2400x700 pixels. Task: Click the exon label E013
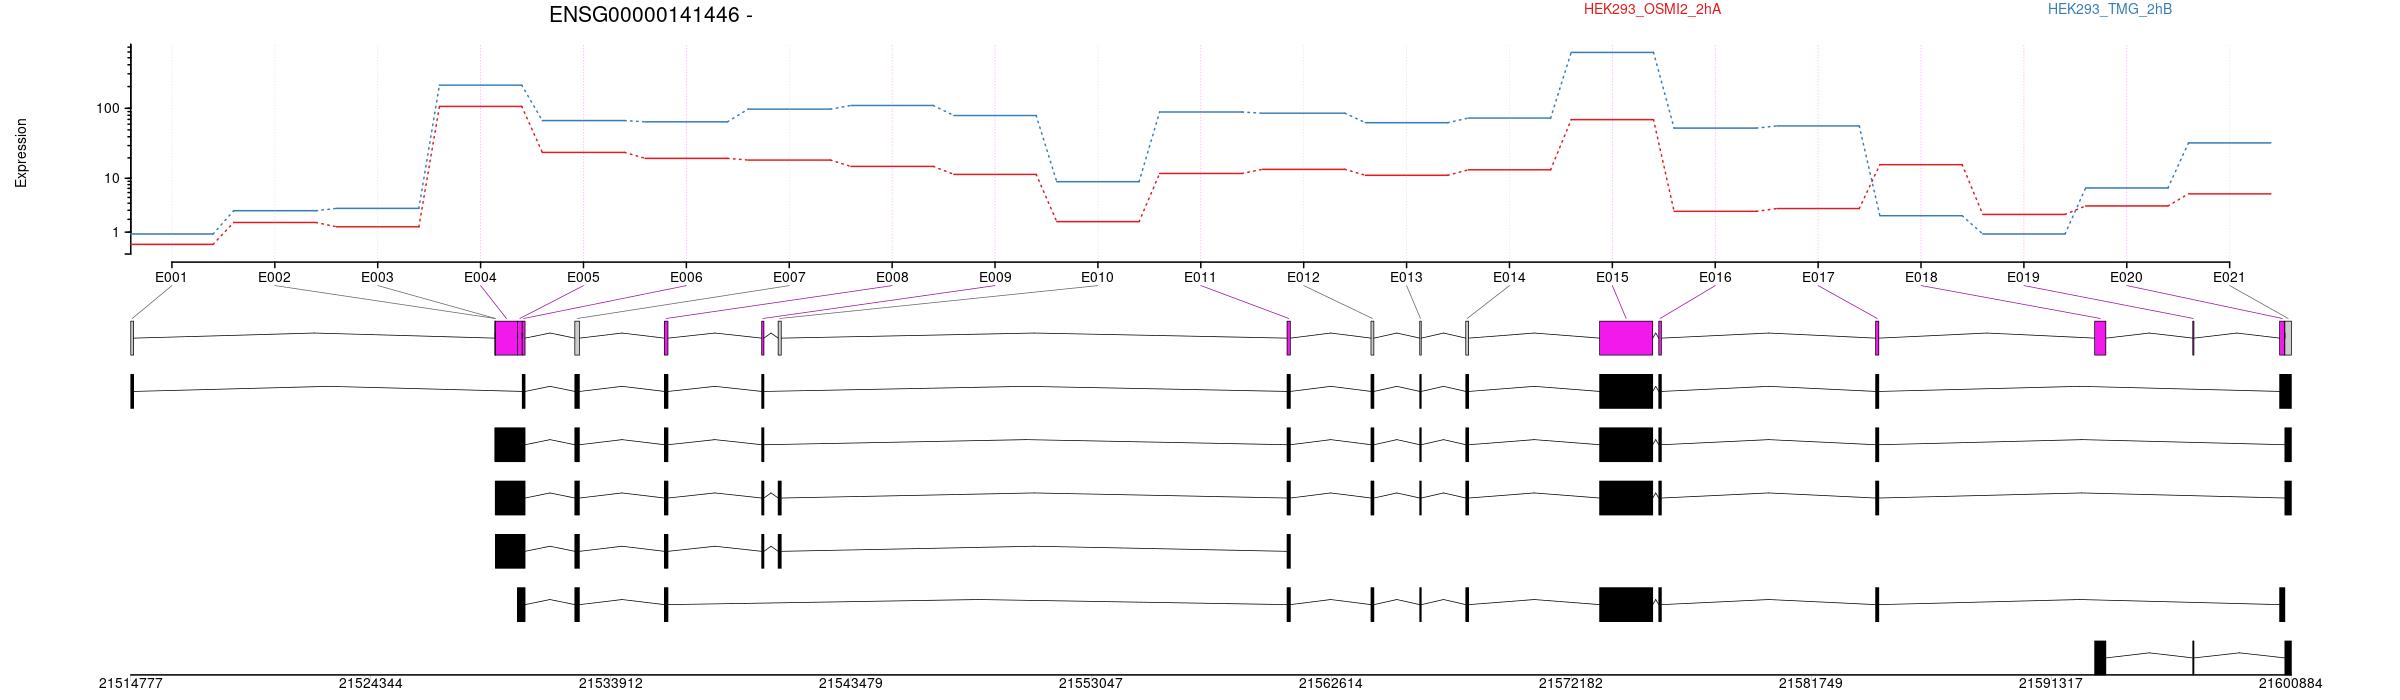[1406, 277]
